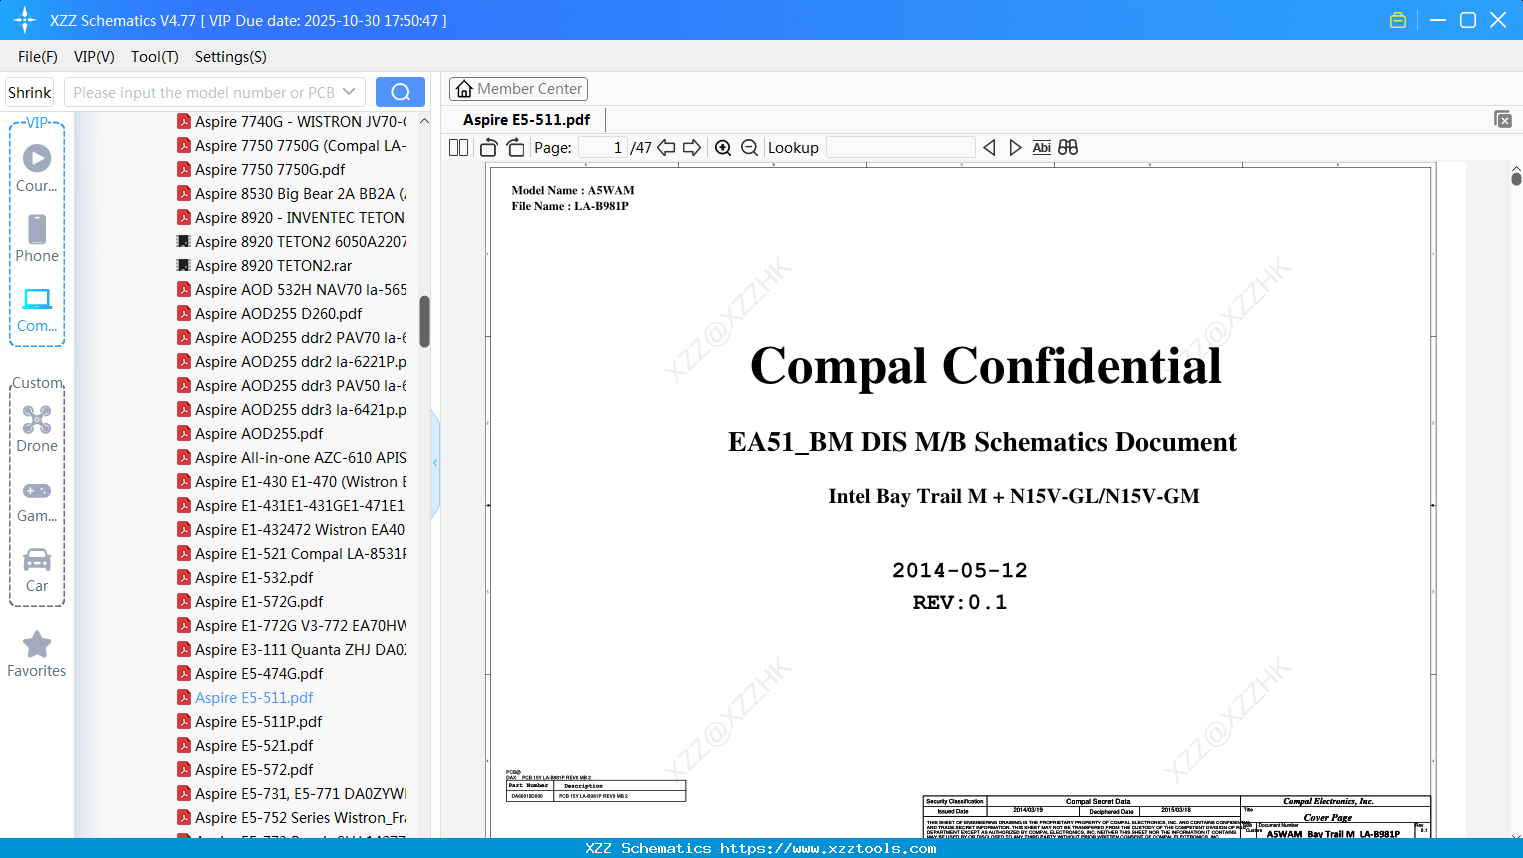Image resolution: width=1523 pixels, height=858 pixels.
Task: Click the binoculars search icon
Action: (x=1068, y=148)
